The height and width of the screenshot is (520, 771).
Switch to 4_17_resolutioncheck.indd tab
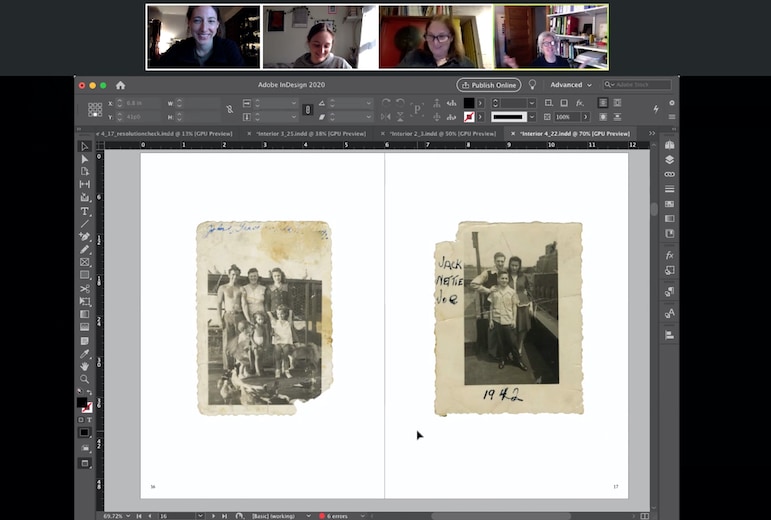click(x=166, y=134)
